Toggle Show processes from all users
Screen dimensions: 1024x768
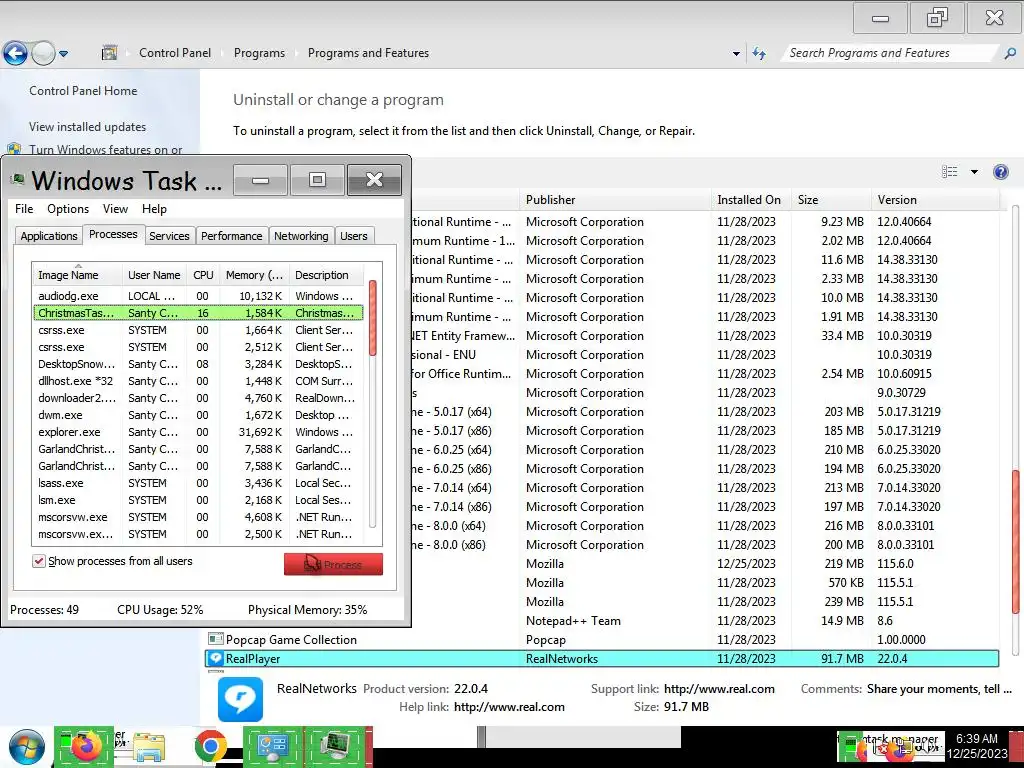pyautogui.click(x=39, y=561)
